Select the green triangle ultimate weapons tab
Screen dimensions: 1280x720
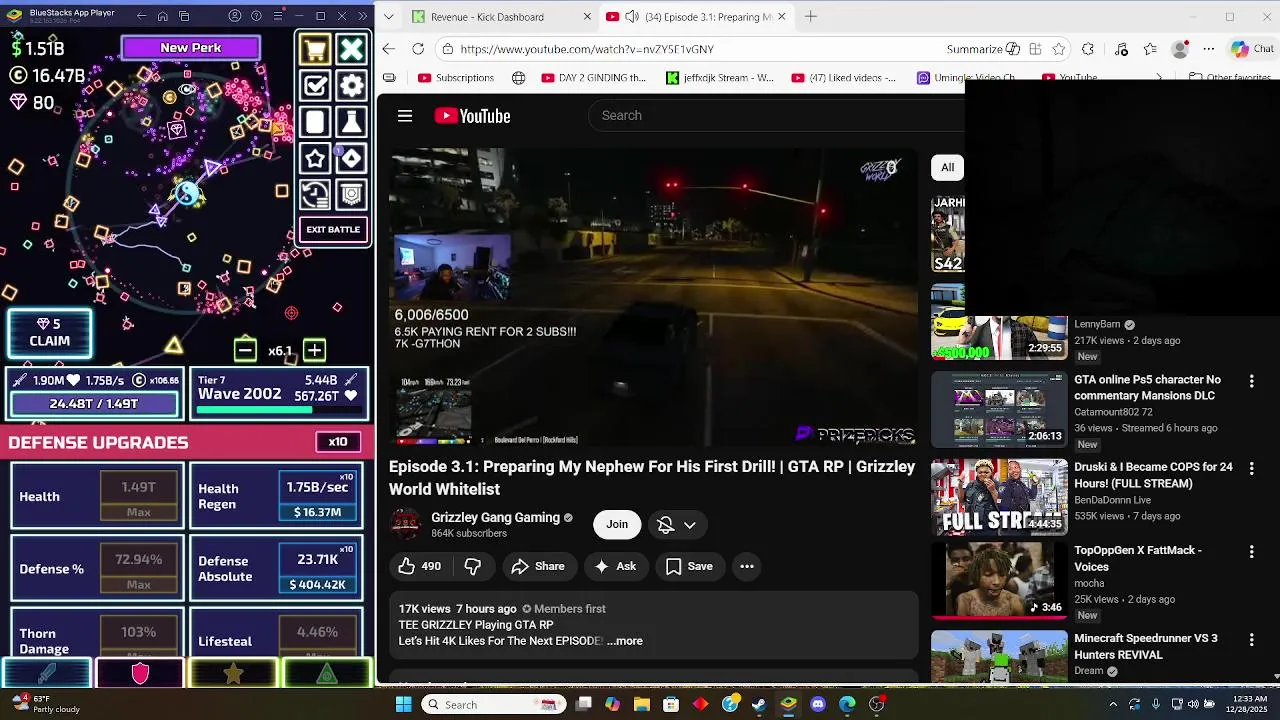click(x=327, y=674)
